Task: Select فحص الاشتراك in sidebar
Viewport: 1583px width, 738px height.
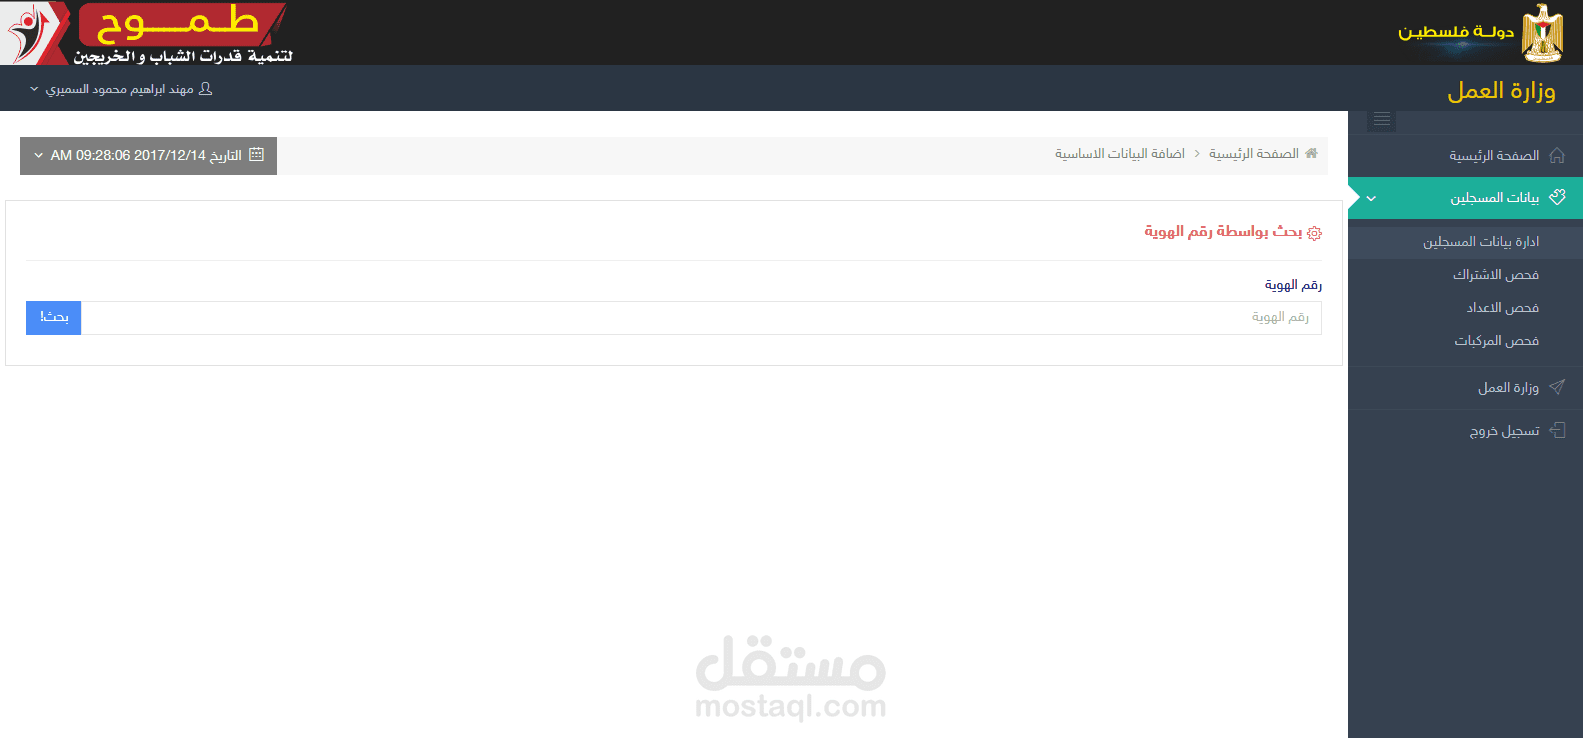Action: point(1496,275)
